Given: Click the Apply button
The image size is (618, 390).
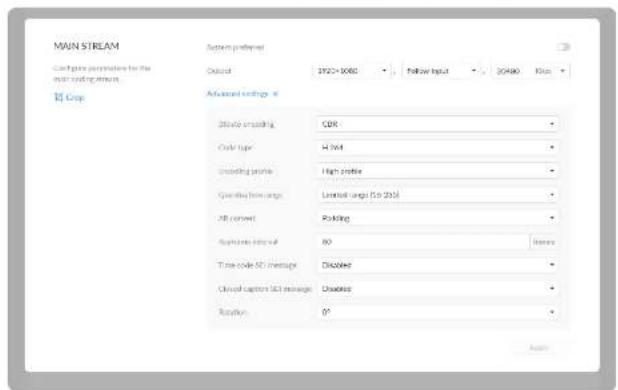Looking at the screenshot, I should click(x=538, y=348).
